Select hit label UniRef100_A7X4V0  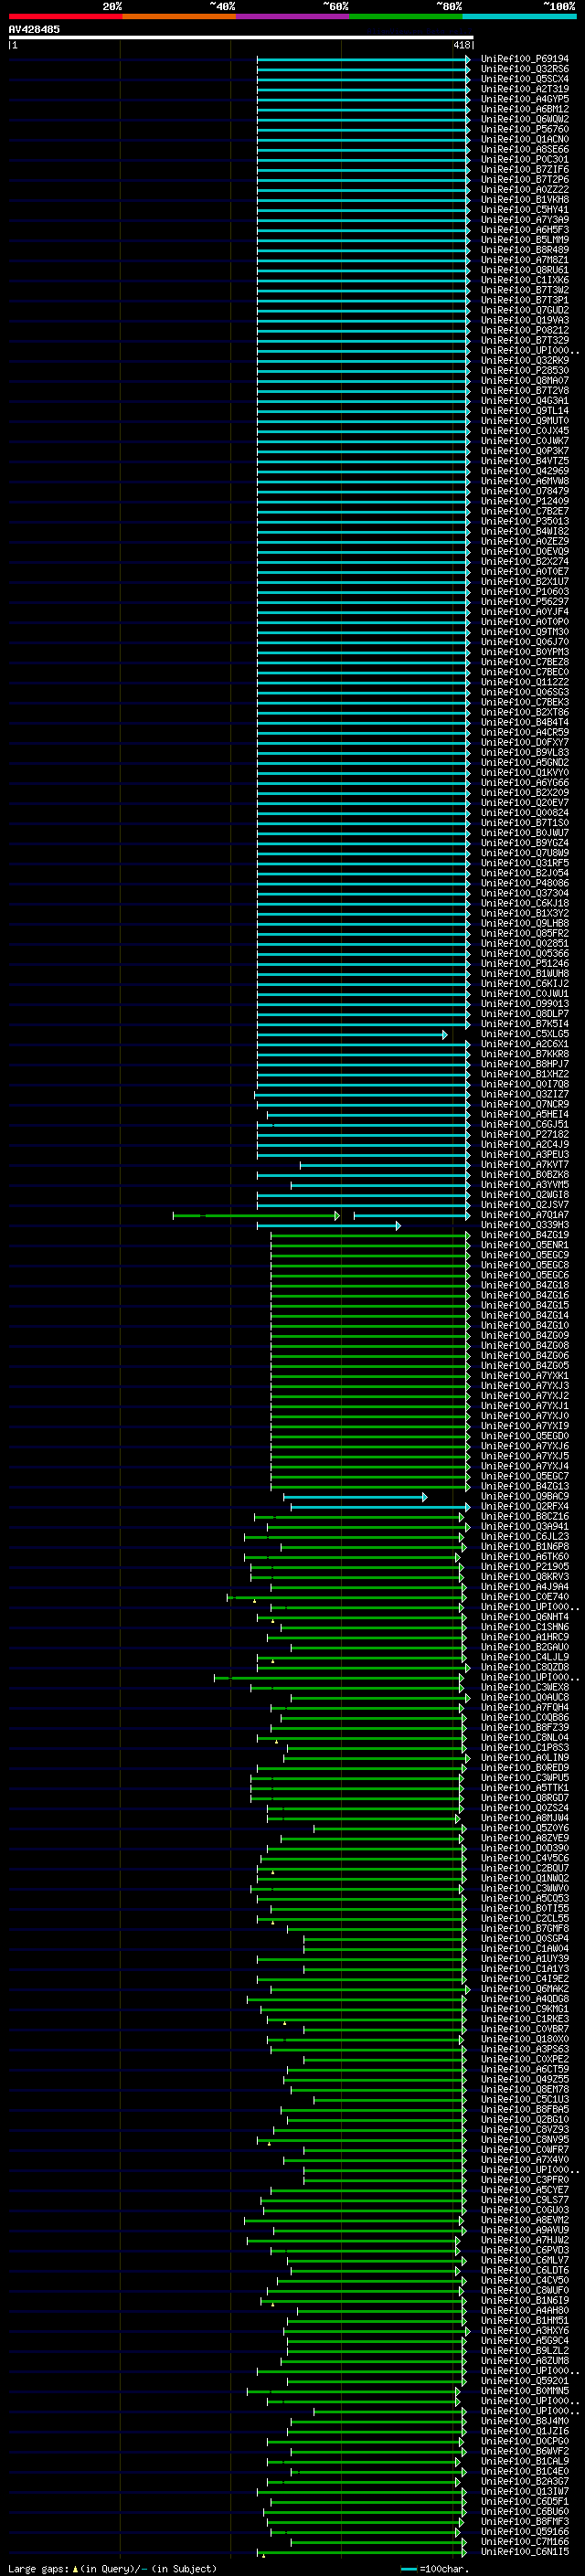tap(524, 2160)
